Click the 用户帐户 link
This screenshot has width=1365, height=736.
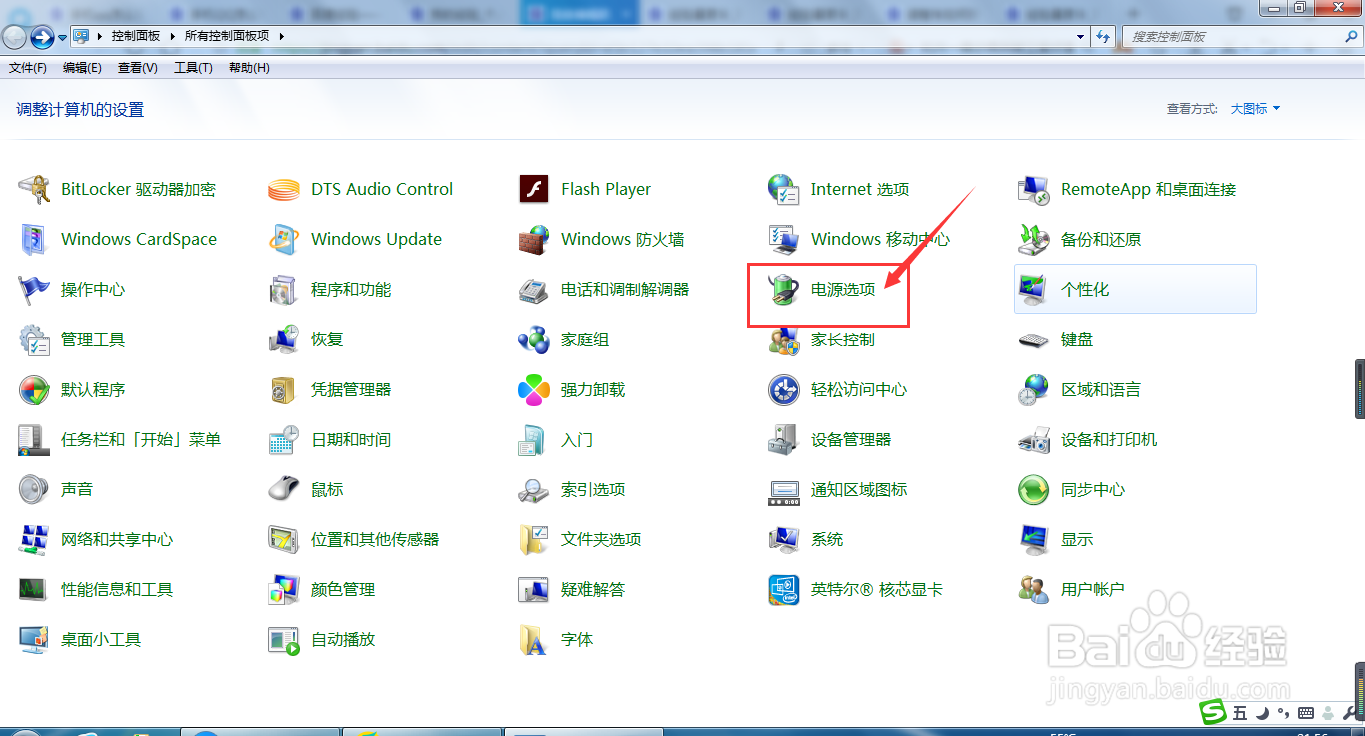pyautogui.click(x=1093, y=589)
